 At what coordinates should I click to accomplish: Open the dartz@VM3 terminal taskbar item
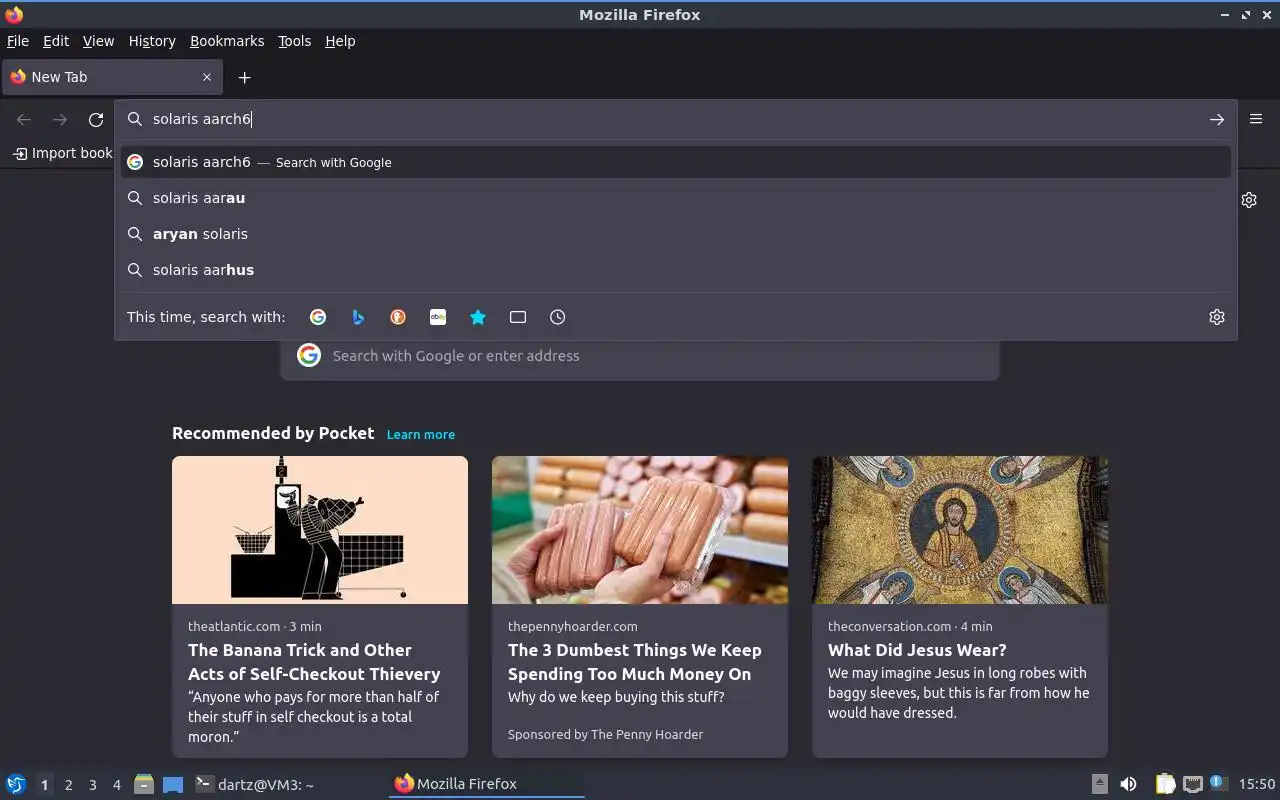(288, 784)
